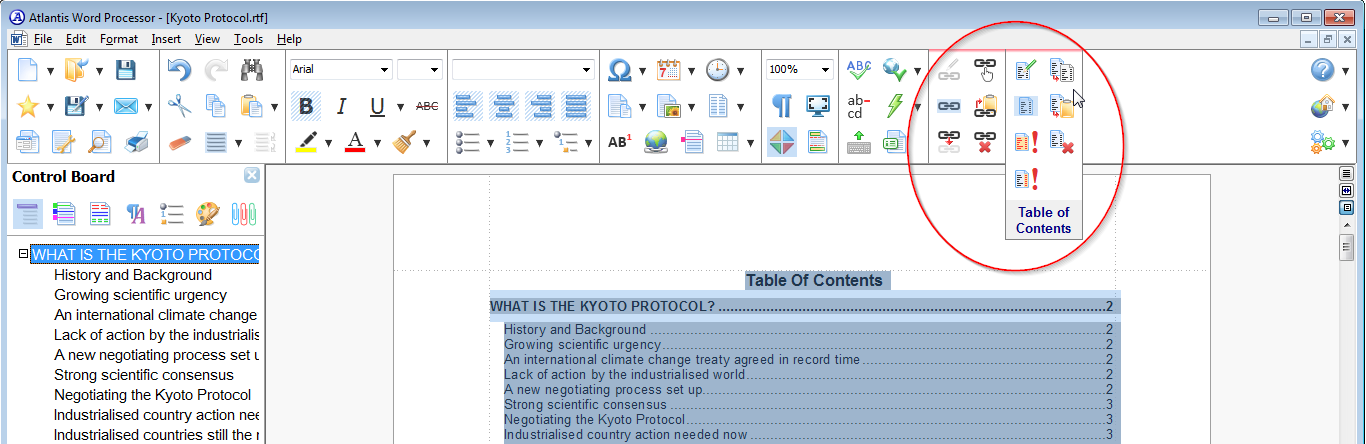
Task: Toggle justify alignment button
Action: pyautogui.click(x=576, y=106)
